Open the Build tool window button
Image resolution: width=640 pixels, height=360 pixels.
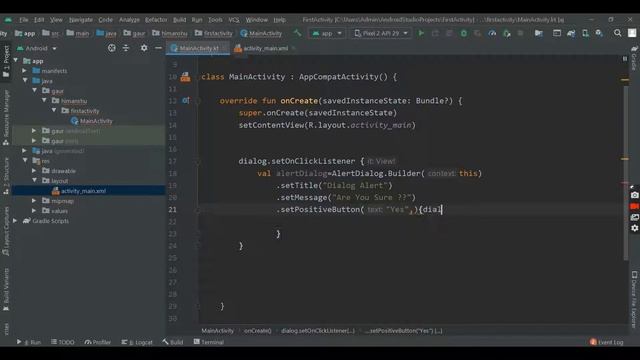click(x=173, y=342)
